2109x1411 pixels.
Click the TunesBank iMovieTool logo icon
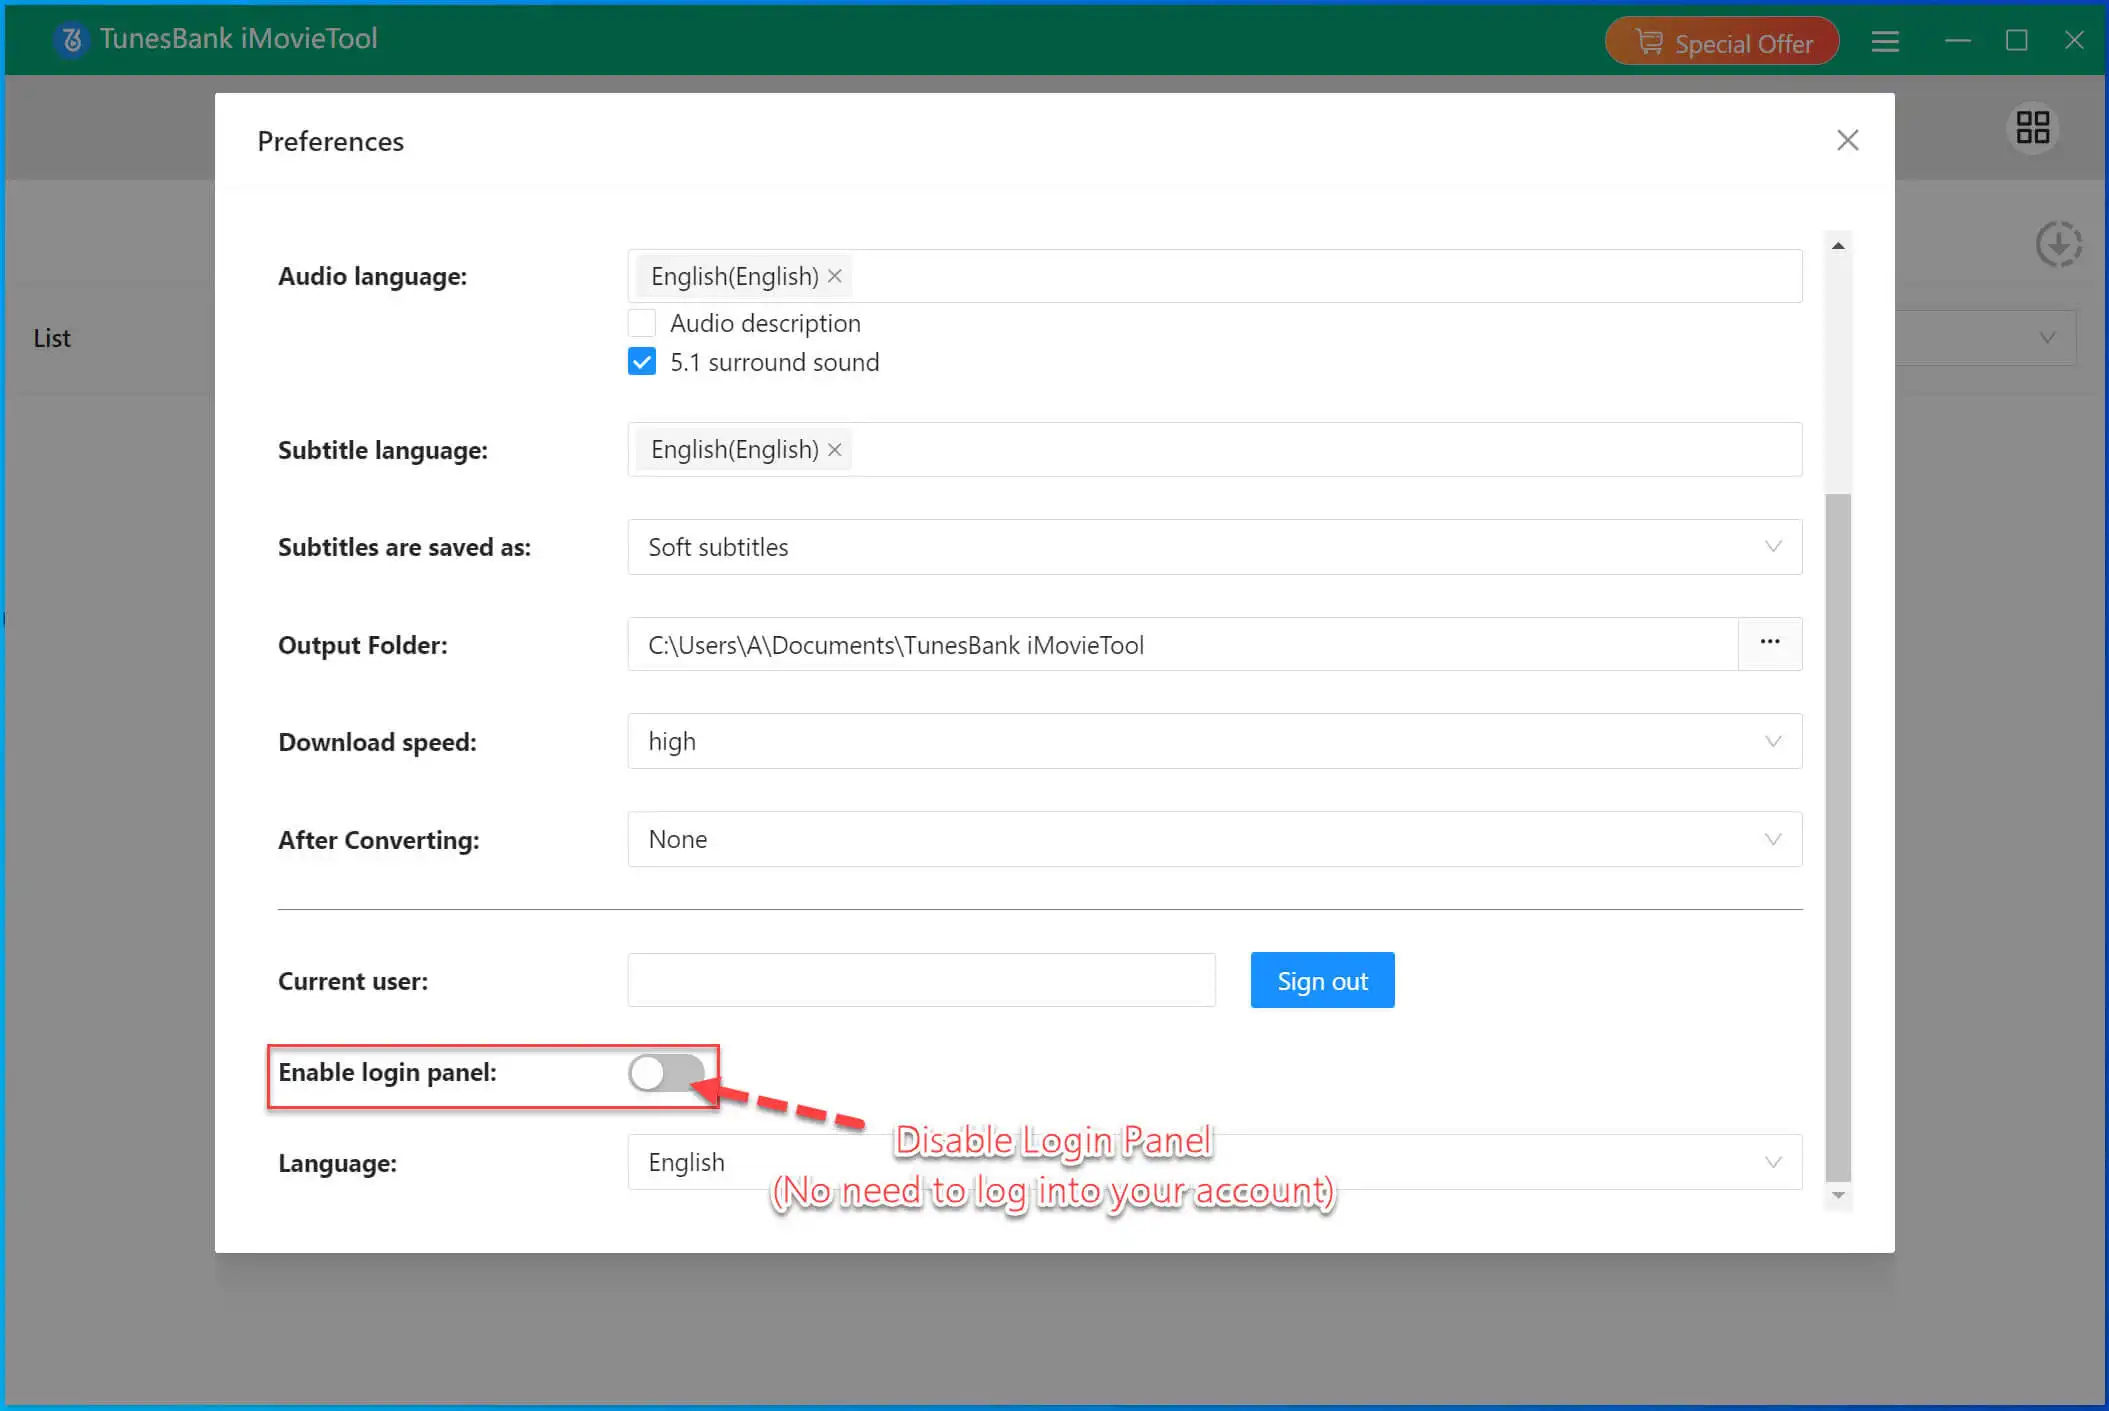(x=71, y=39)
